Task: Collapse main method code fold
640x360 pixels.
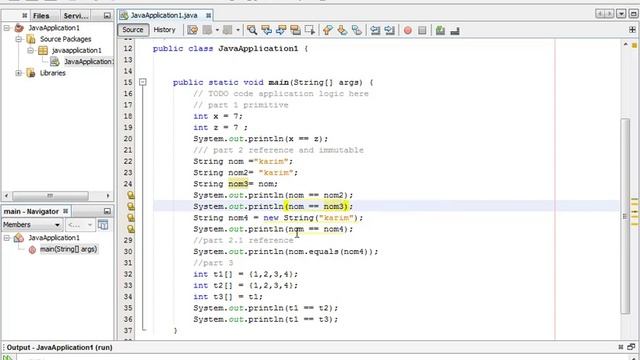Action: tap(142, 82)
